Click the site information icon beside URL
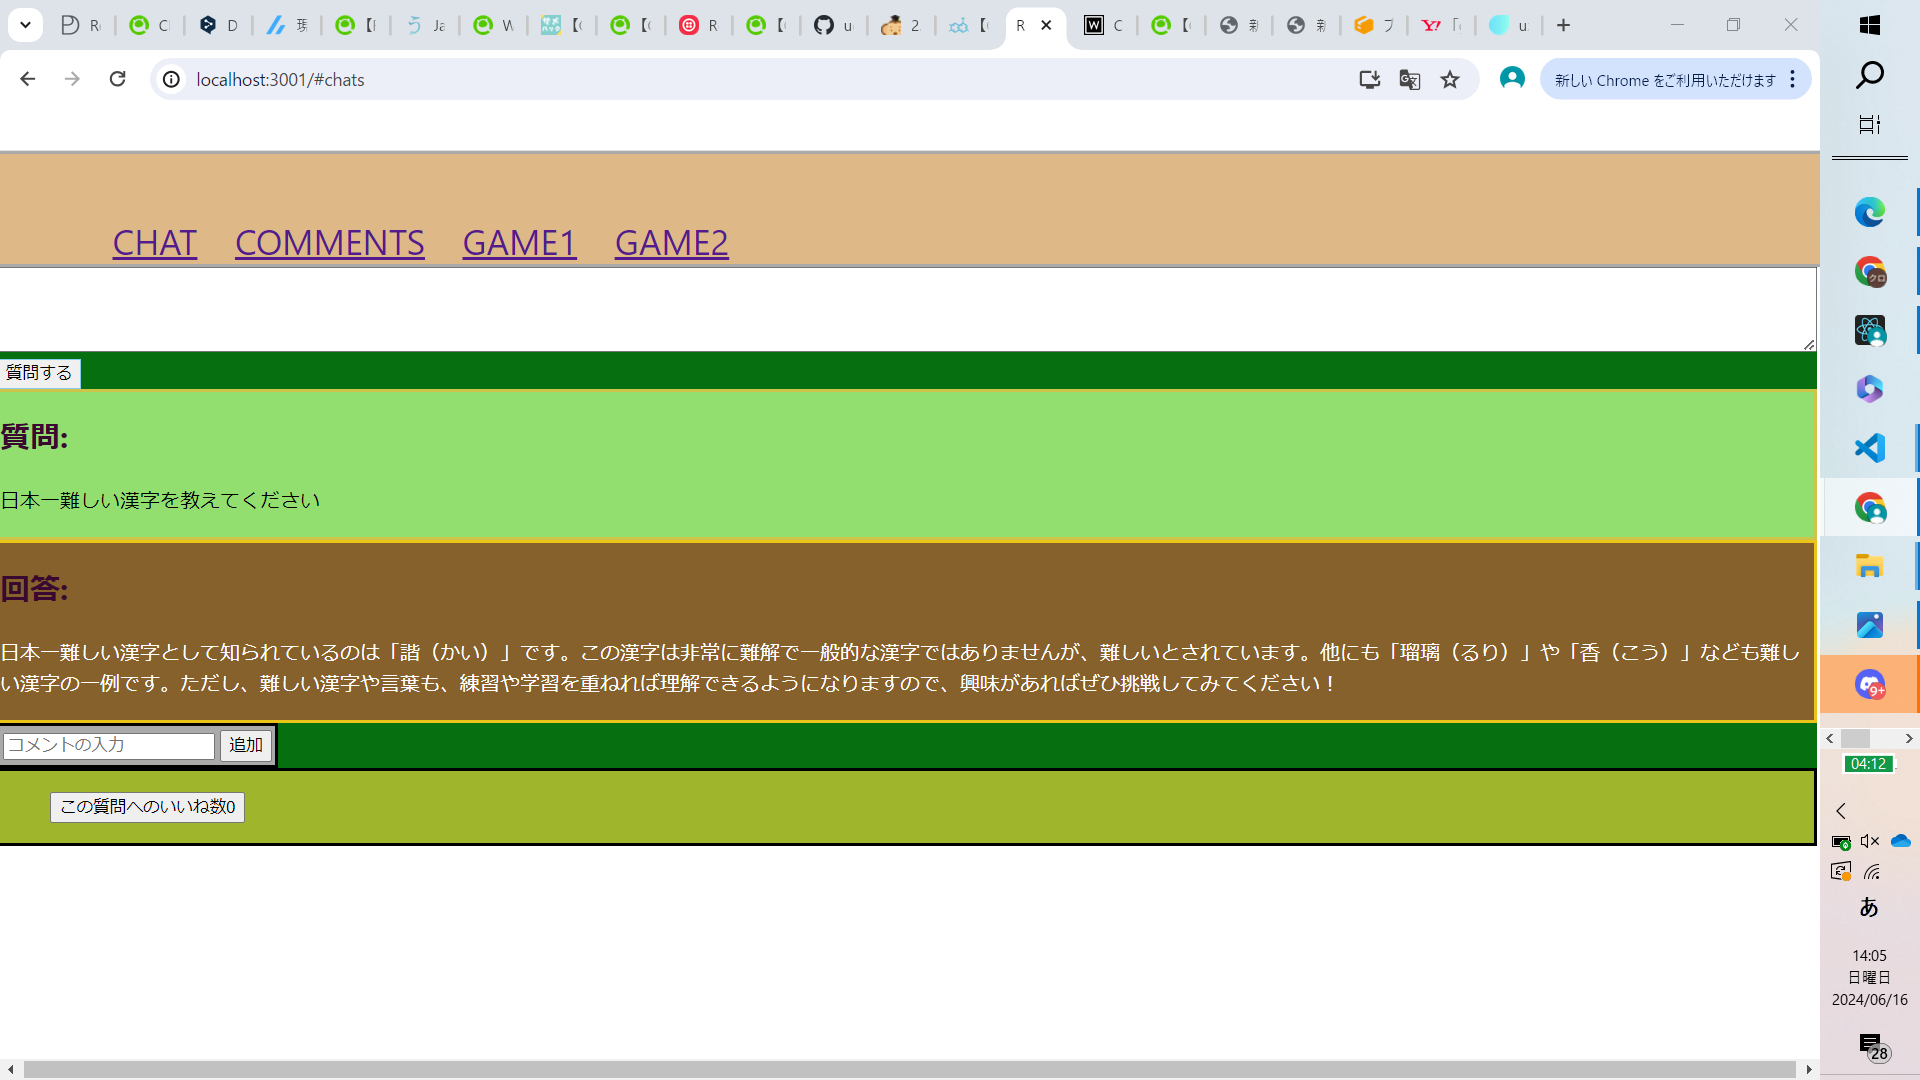 172,79
